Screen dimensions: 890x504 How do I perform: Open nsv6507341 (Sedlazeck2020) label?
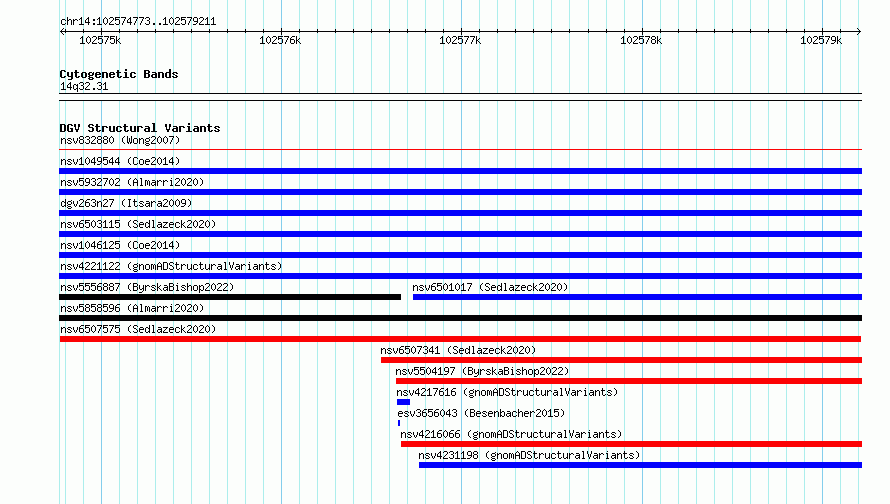click(458, 350)
